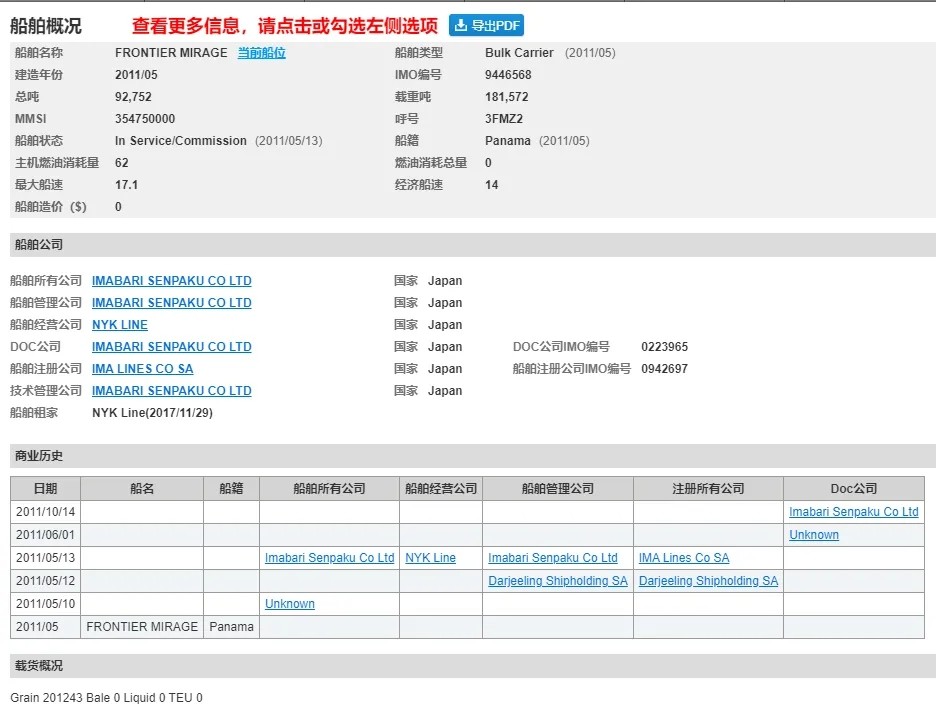Click the max speed value 17.1
Viewport: 936px width, 707px height.
click(126, 185)
